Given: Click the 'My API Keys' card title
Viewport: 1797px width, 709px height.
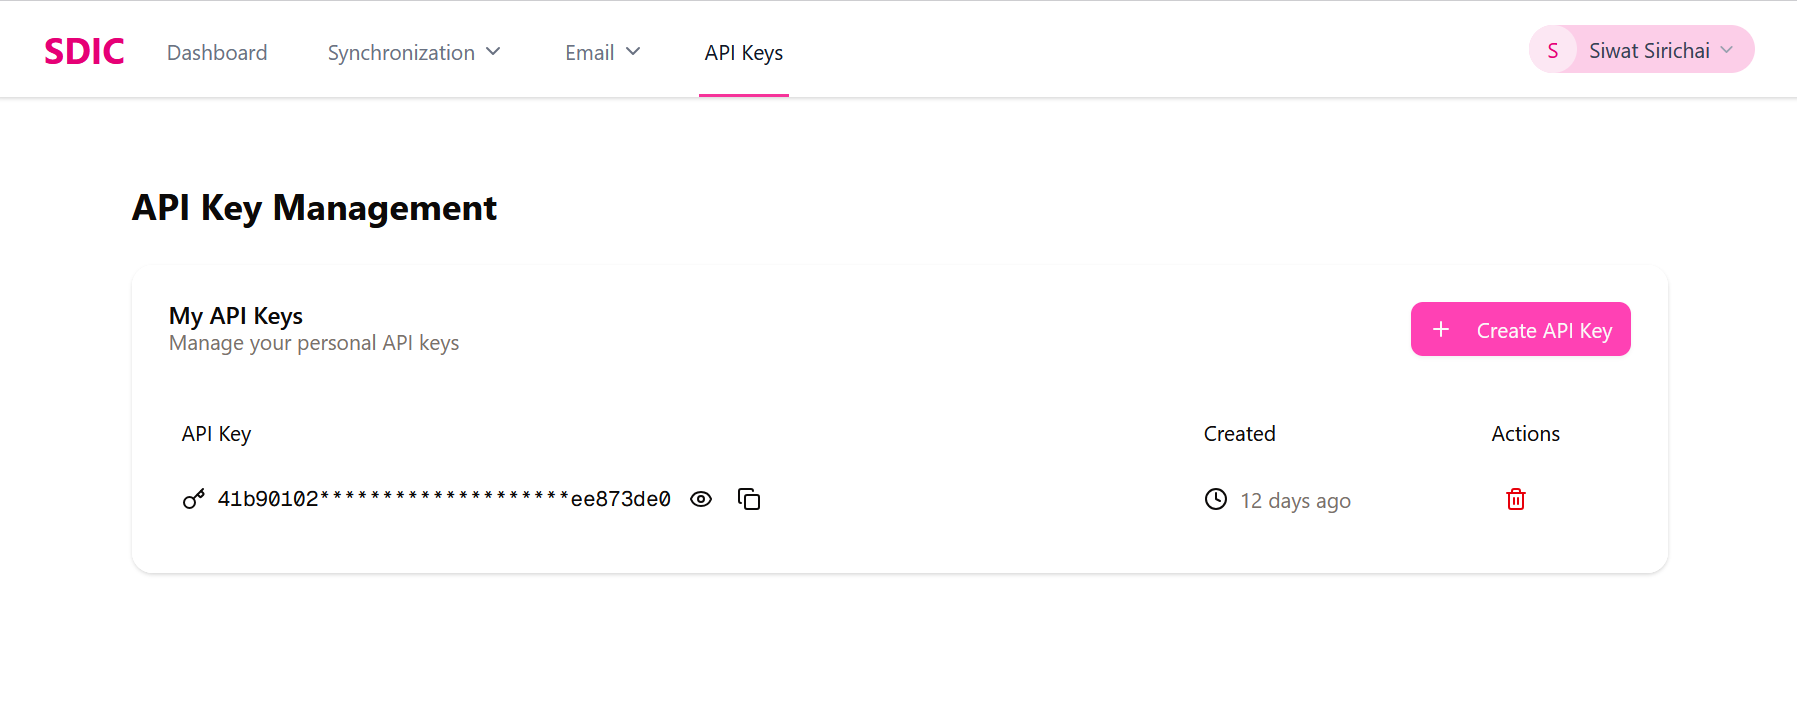Looking at the screenshot, I should 236,316.
